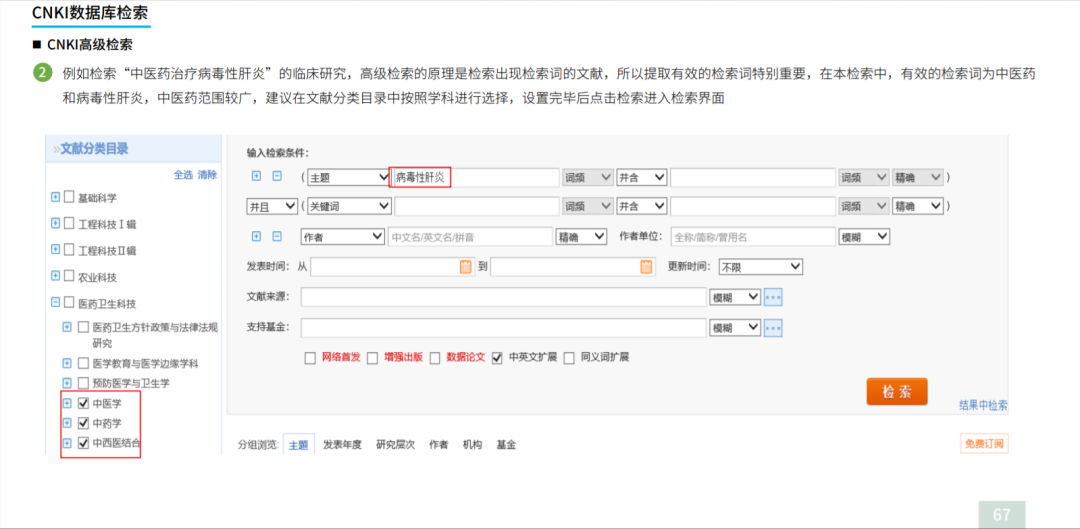Image resolution: width=1080 pixels, height=529 pixels.
Task: Click 清除 to clear category selection
Action: point(207,174)
